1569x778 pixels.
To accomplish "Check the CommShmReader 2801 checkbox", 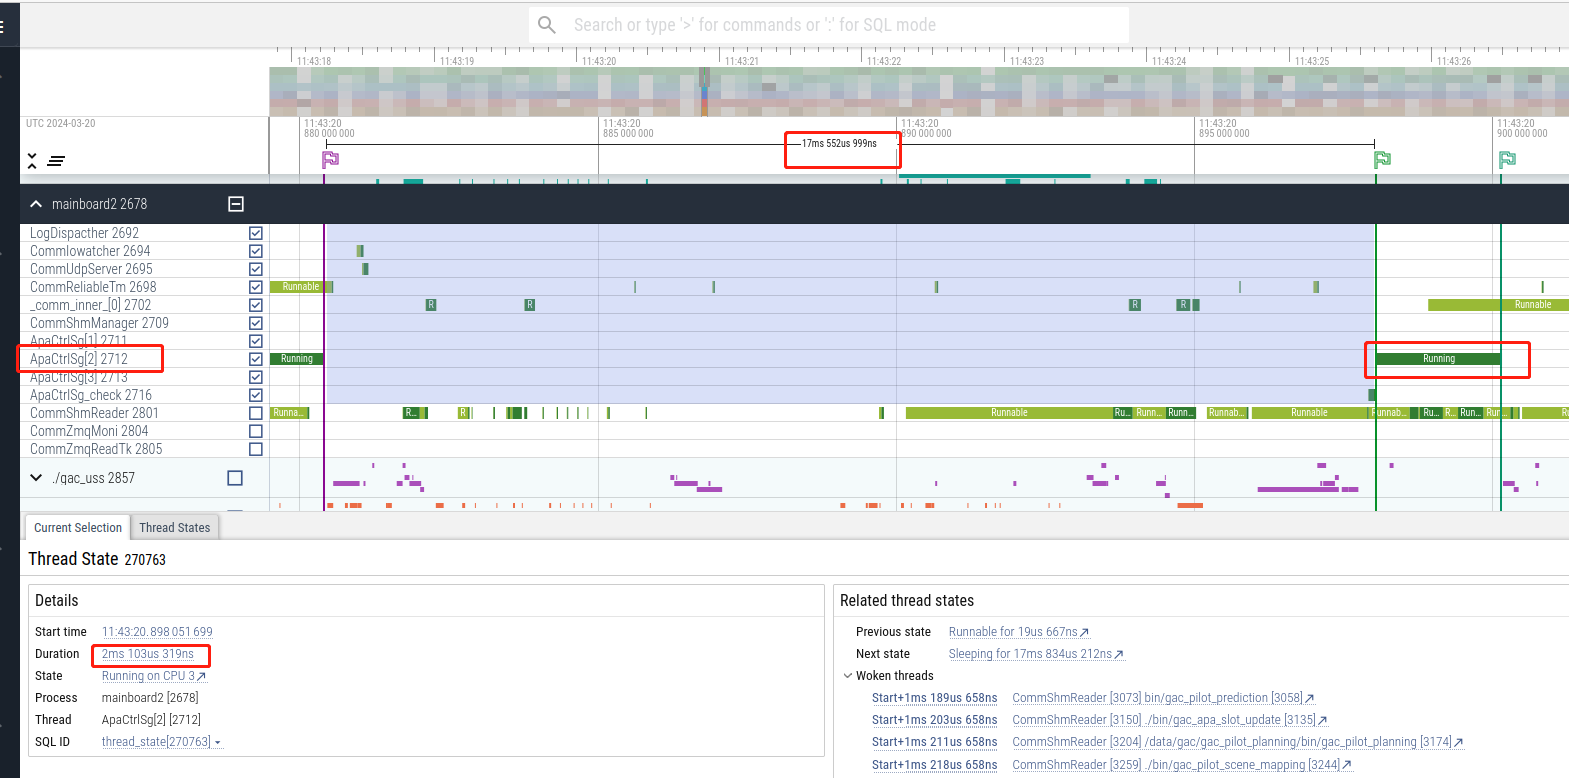I will [256, 413].
